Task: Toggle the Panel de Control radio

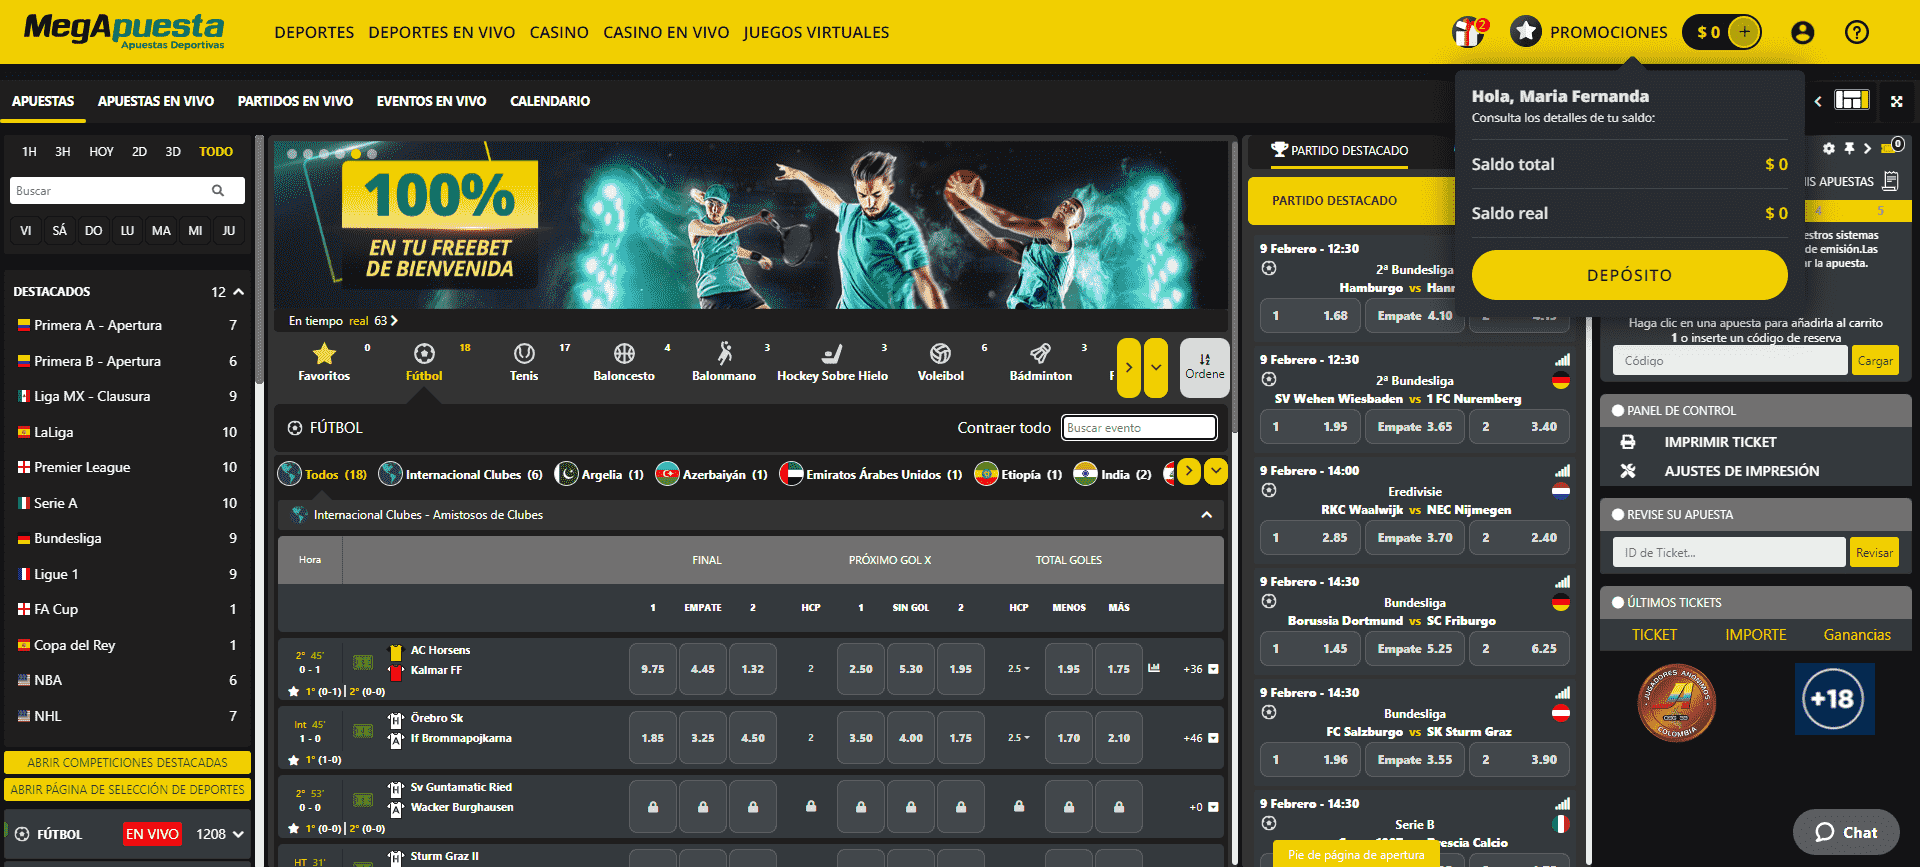Action: pyautogui.click(x=1617, y=410)
